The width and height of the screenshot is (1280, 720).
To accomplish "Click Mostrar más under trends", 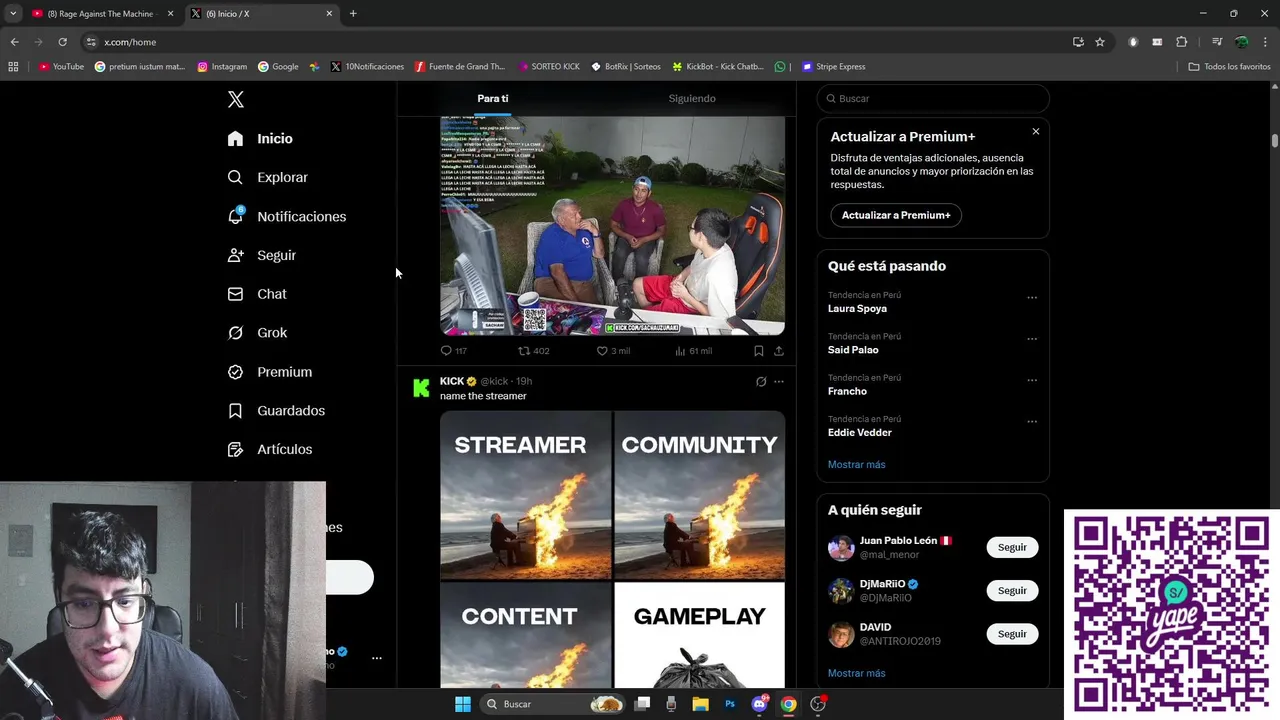I will (856, 464).
